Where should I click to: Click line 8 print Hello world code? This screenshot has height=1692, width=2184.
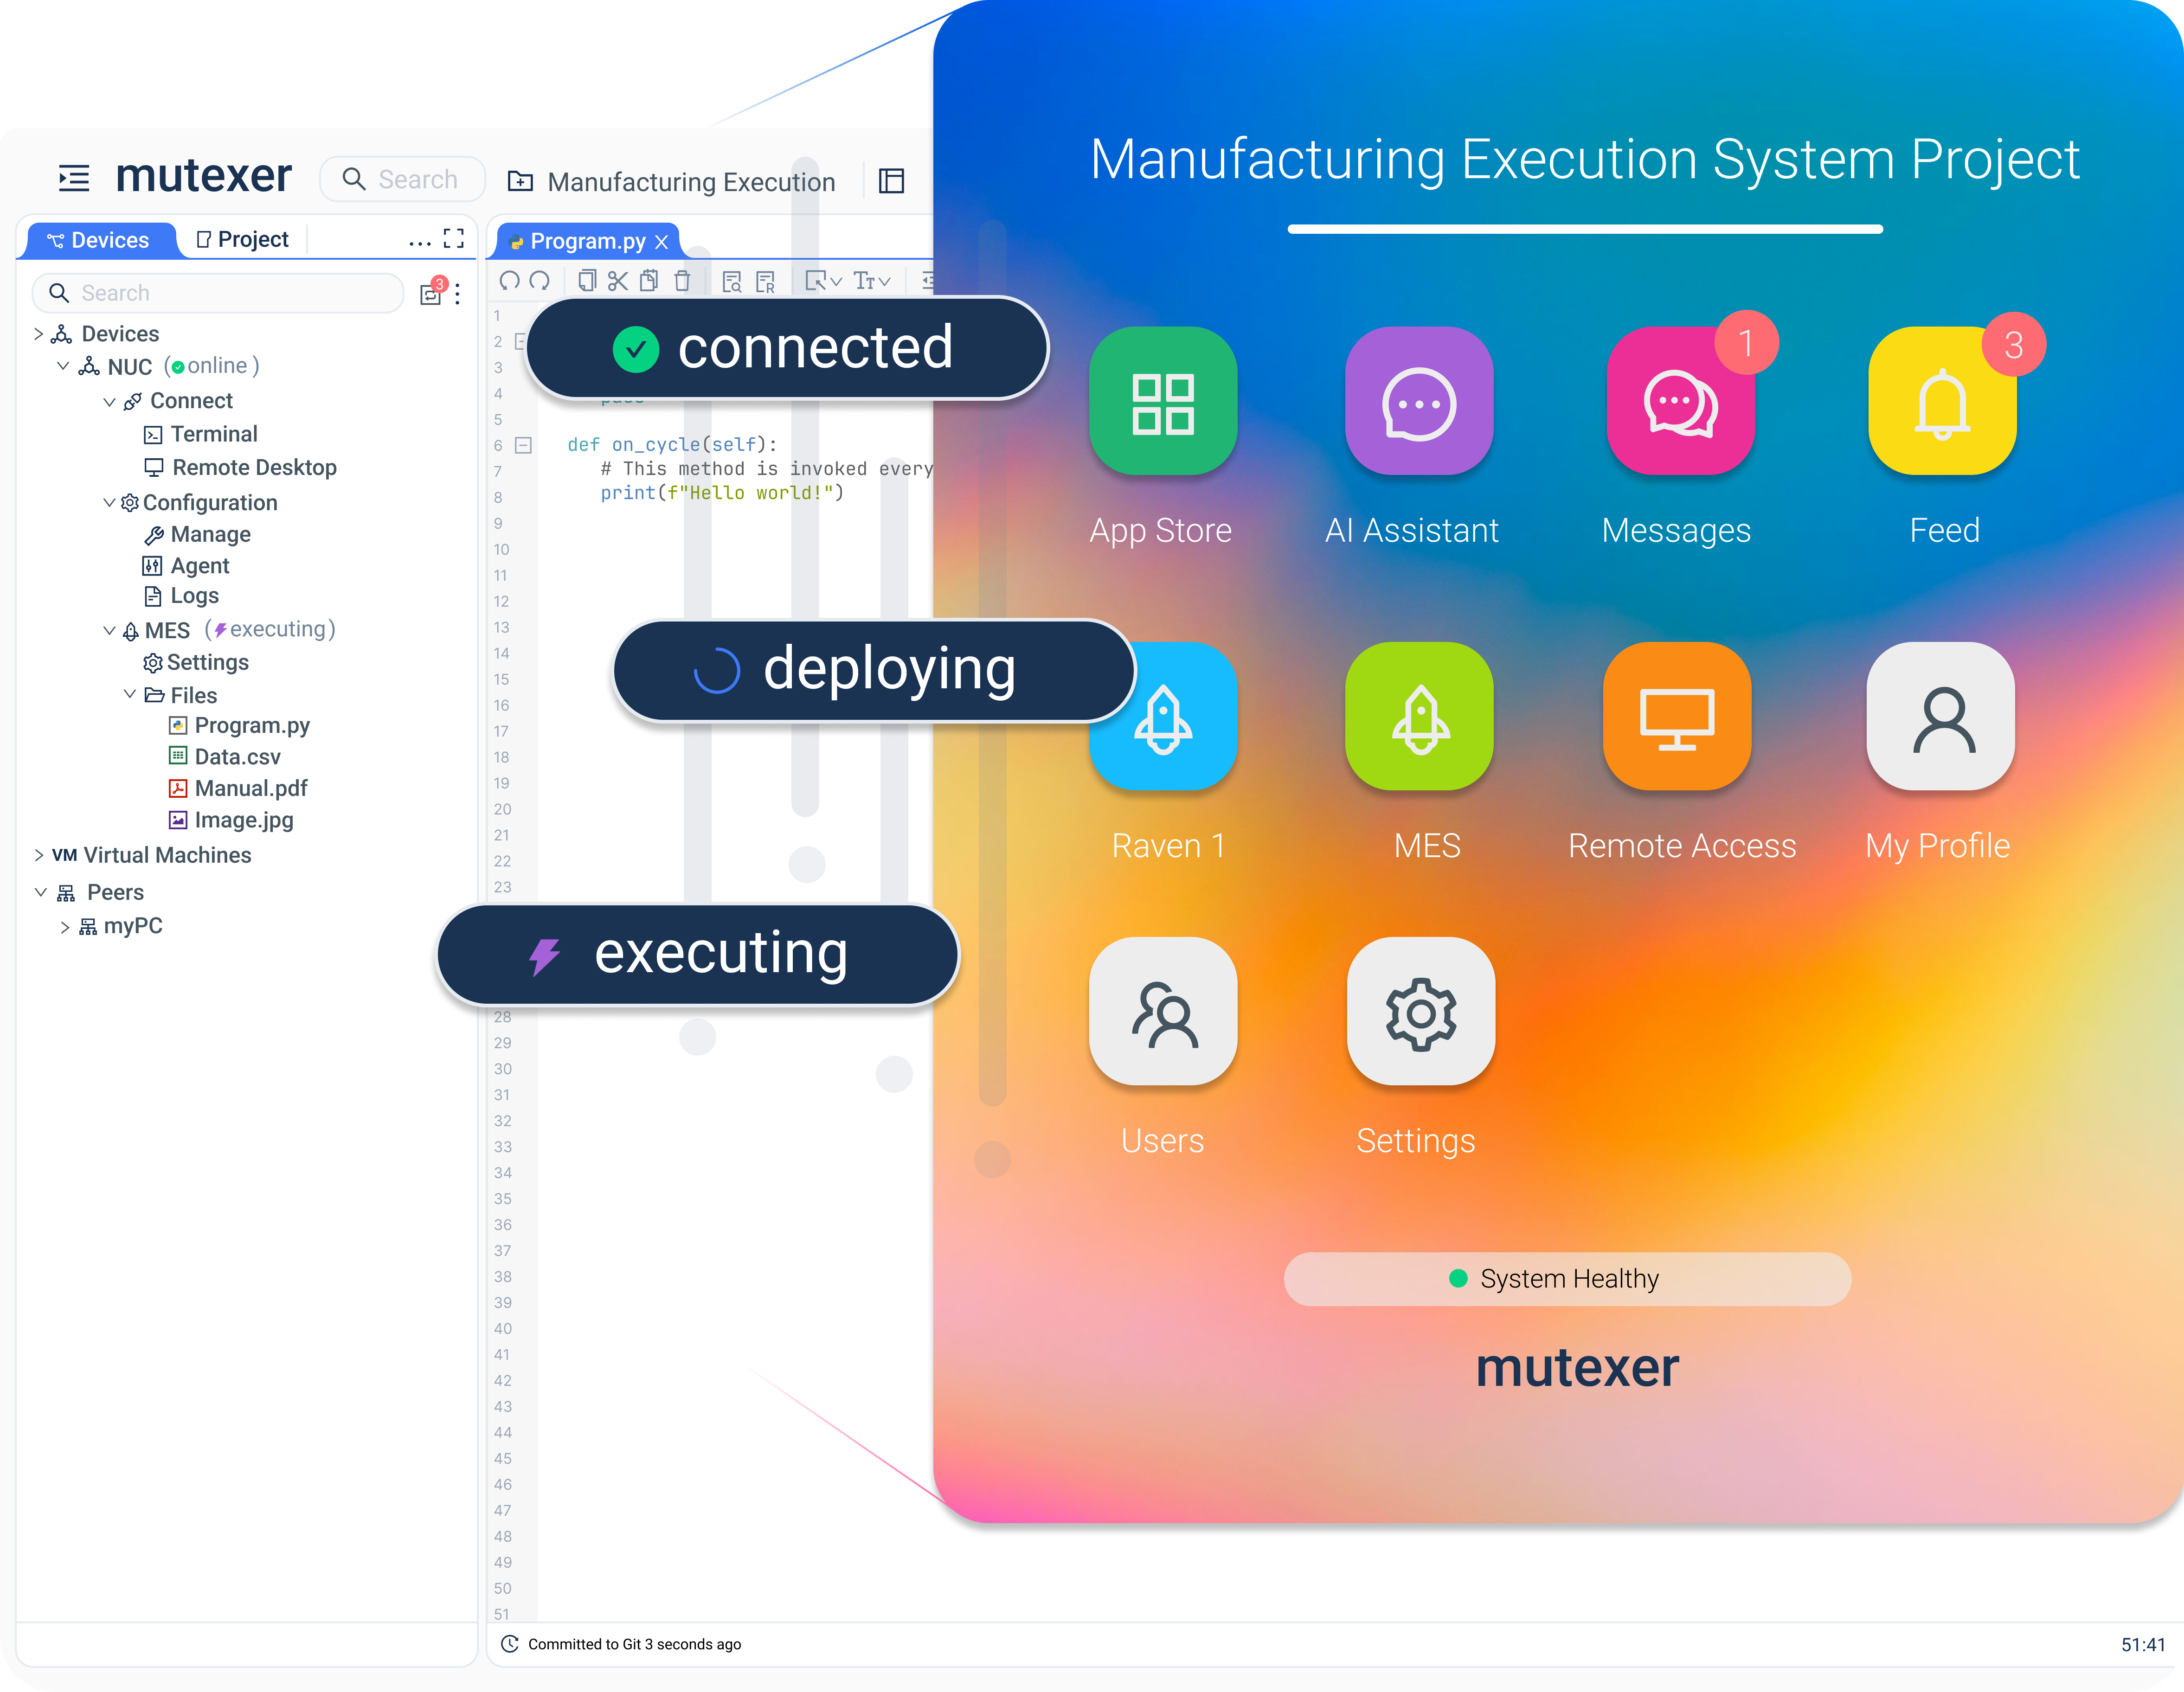[722, 493]
